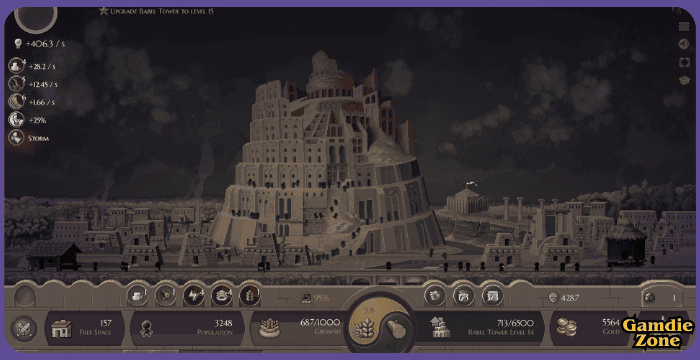Open the first round icon right of dial

[434, 295]
